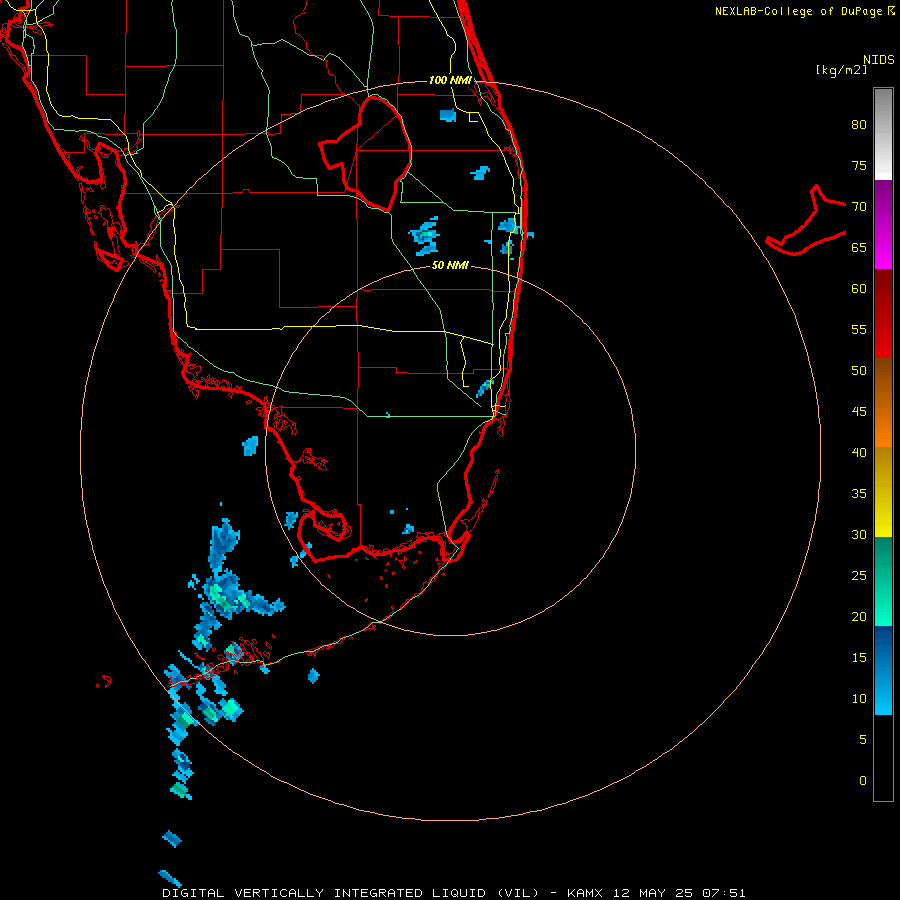Click the NIDS label above the legend

click(878, 60)
